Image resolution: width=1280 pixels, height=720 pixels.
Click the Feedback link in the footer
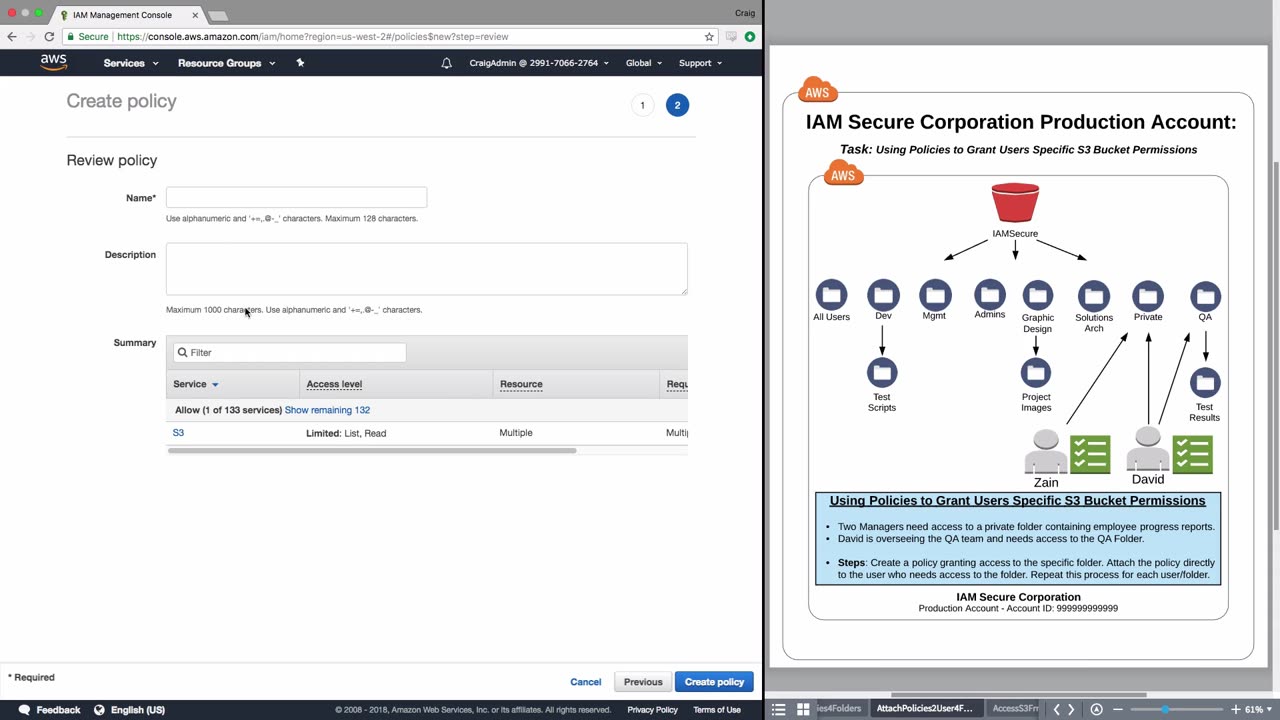coord(58,710)
